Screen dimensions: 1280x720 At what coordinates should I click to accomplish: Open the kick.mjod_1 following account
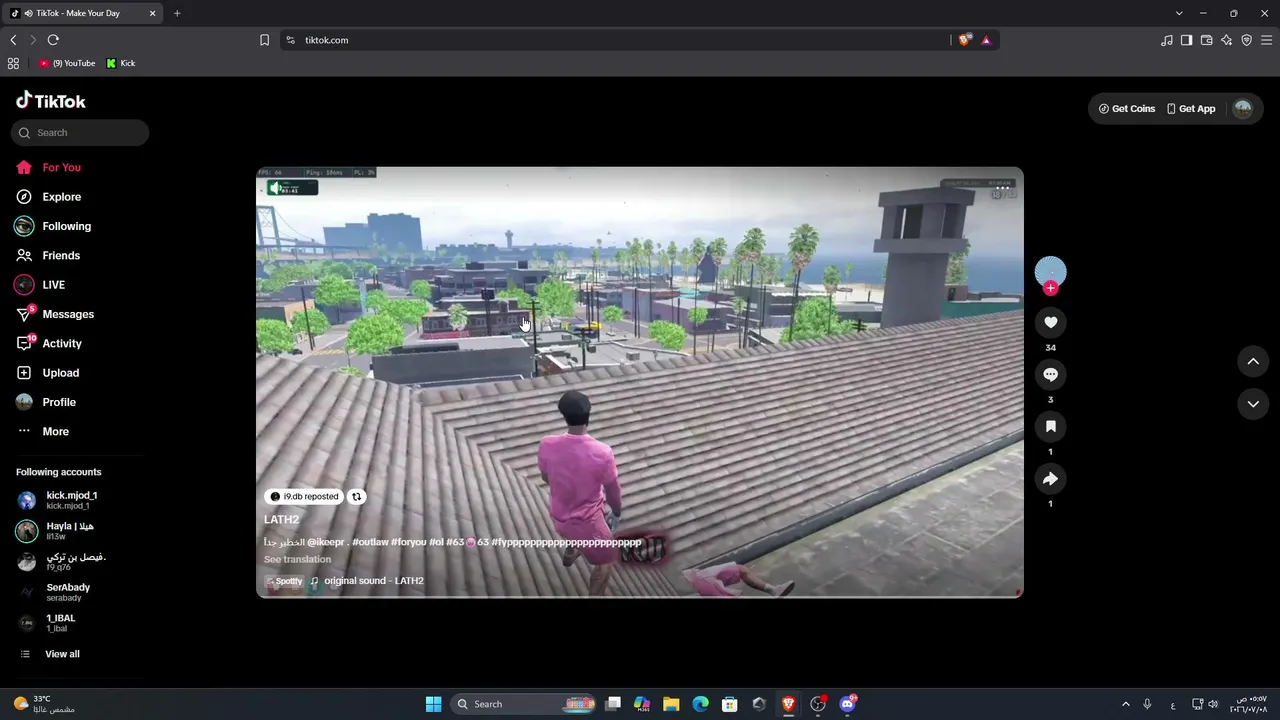coord(60,500)
